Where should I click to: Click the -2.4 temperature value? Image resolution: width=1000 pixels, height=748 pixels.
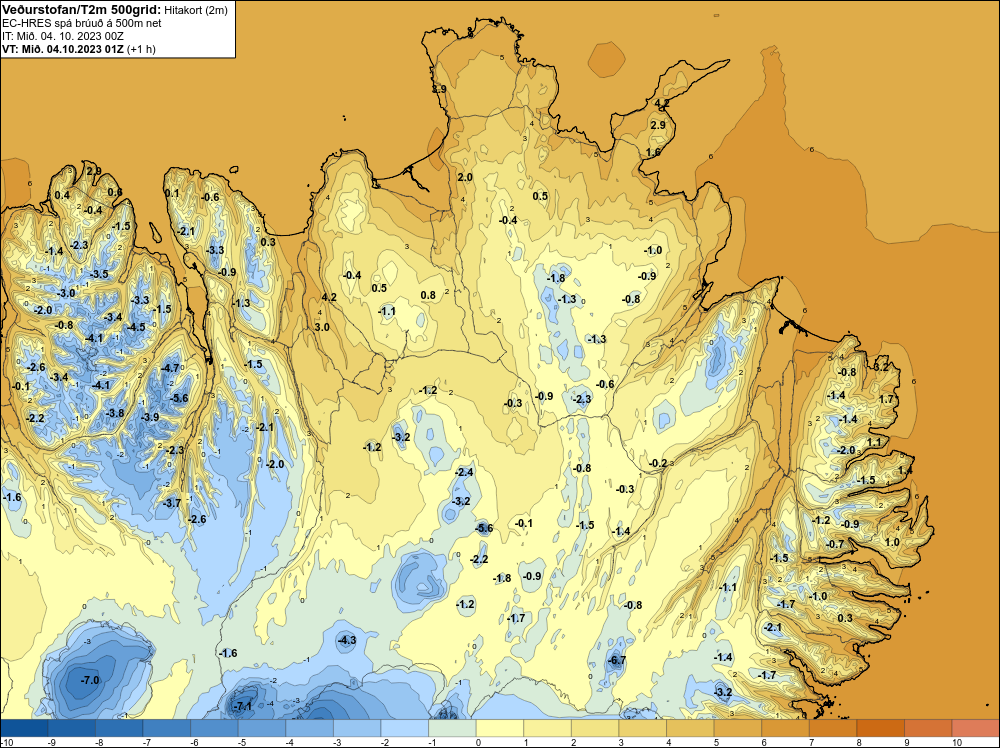[x=464, y=473]
